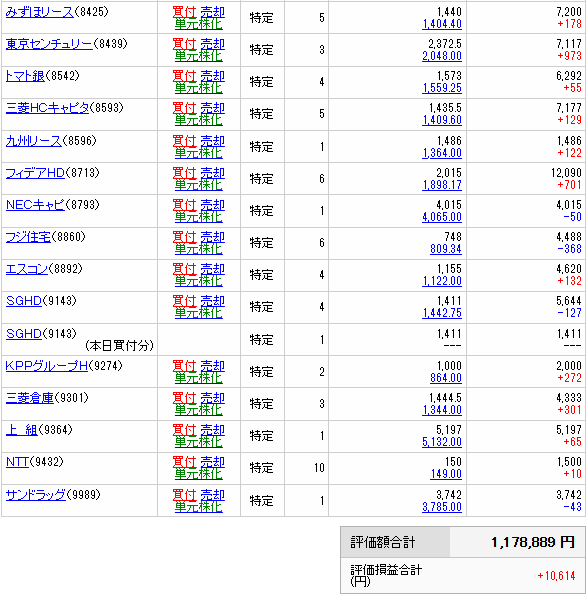Open the 三菱倉庫 (9301) link

tap(30, 398)
